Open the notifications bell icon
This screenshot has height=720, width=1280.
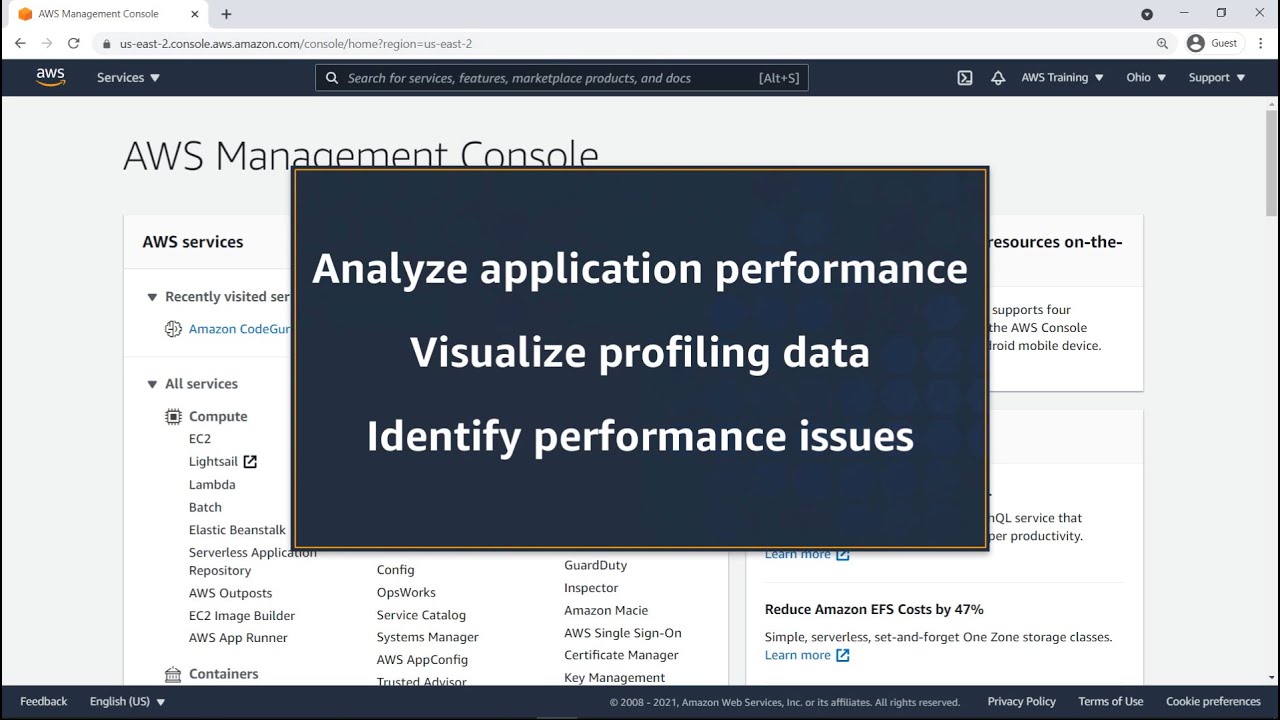tap(998, 78)
